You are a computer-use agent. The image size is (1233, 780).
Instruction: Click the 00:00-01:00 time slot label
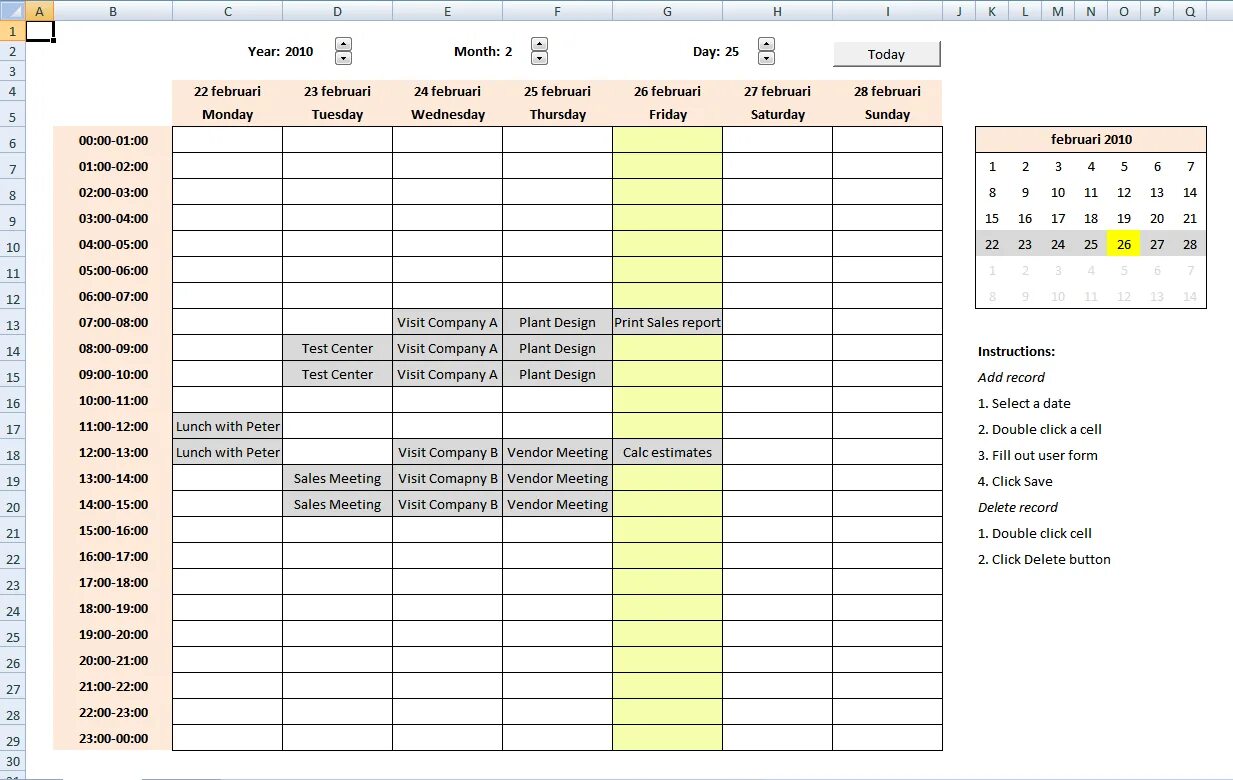tap(113, 140)
